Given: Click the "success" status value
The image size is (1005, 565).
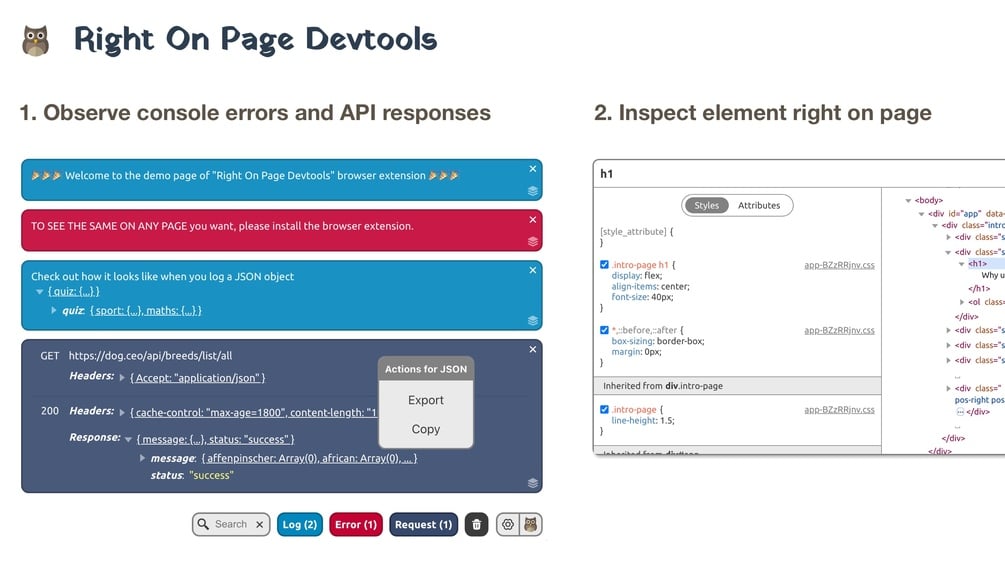Looking at the screenshot, I should pos(212,475).
